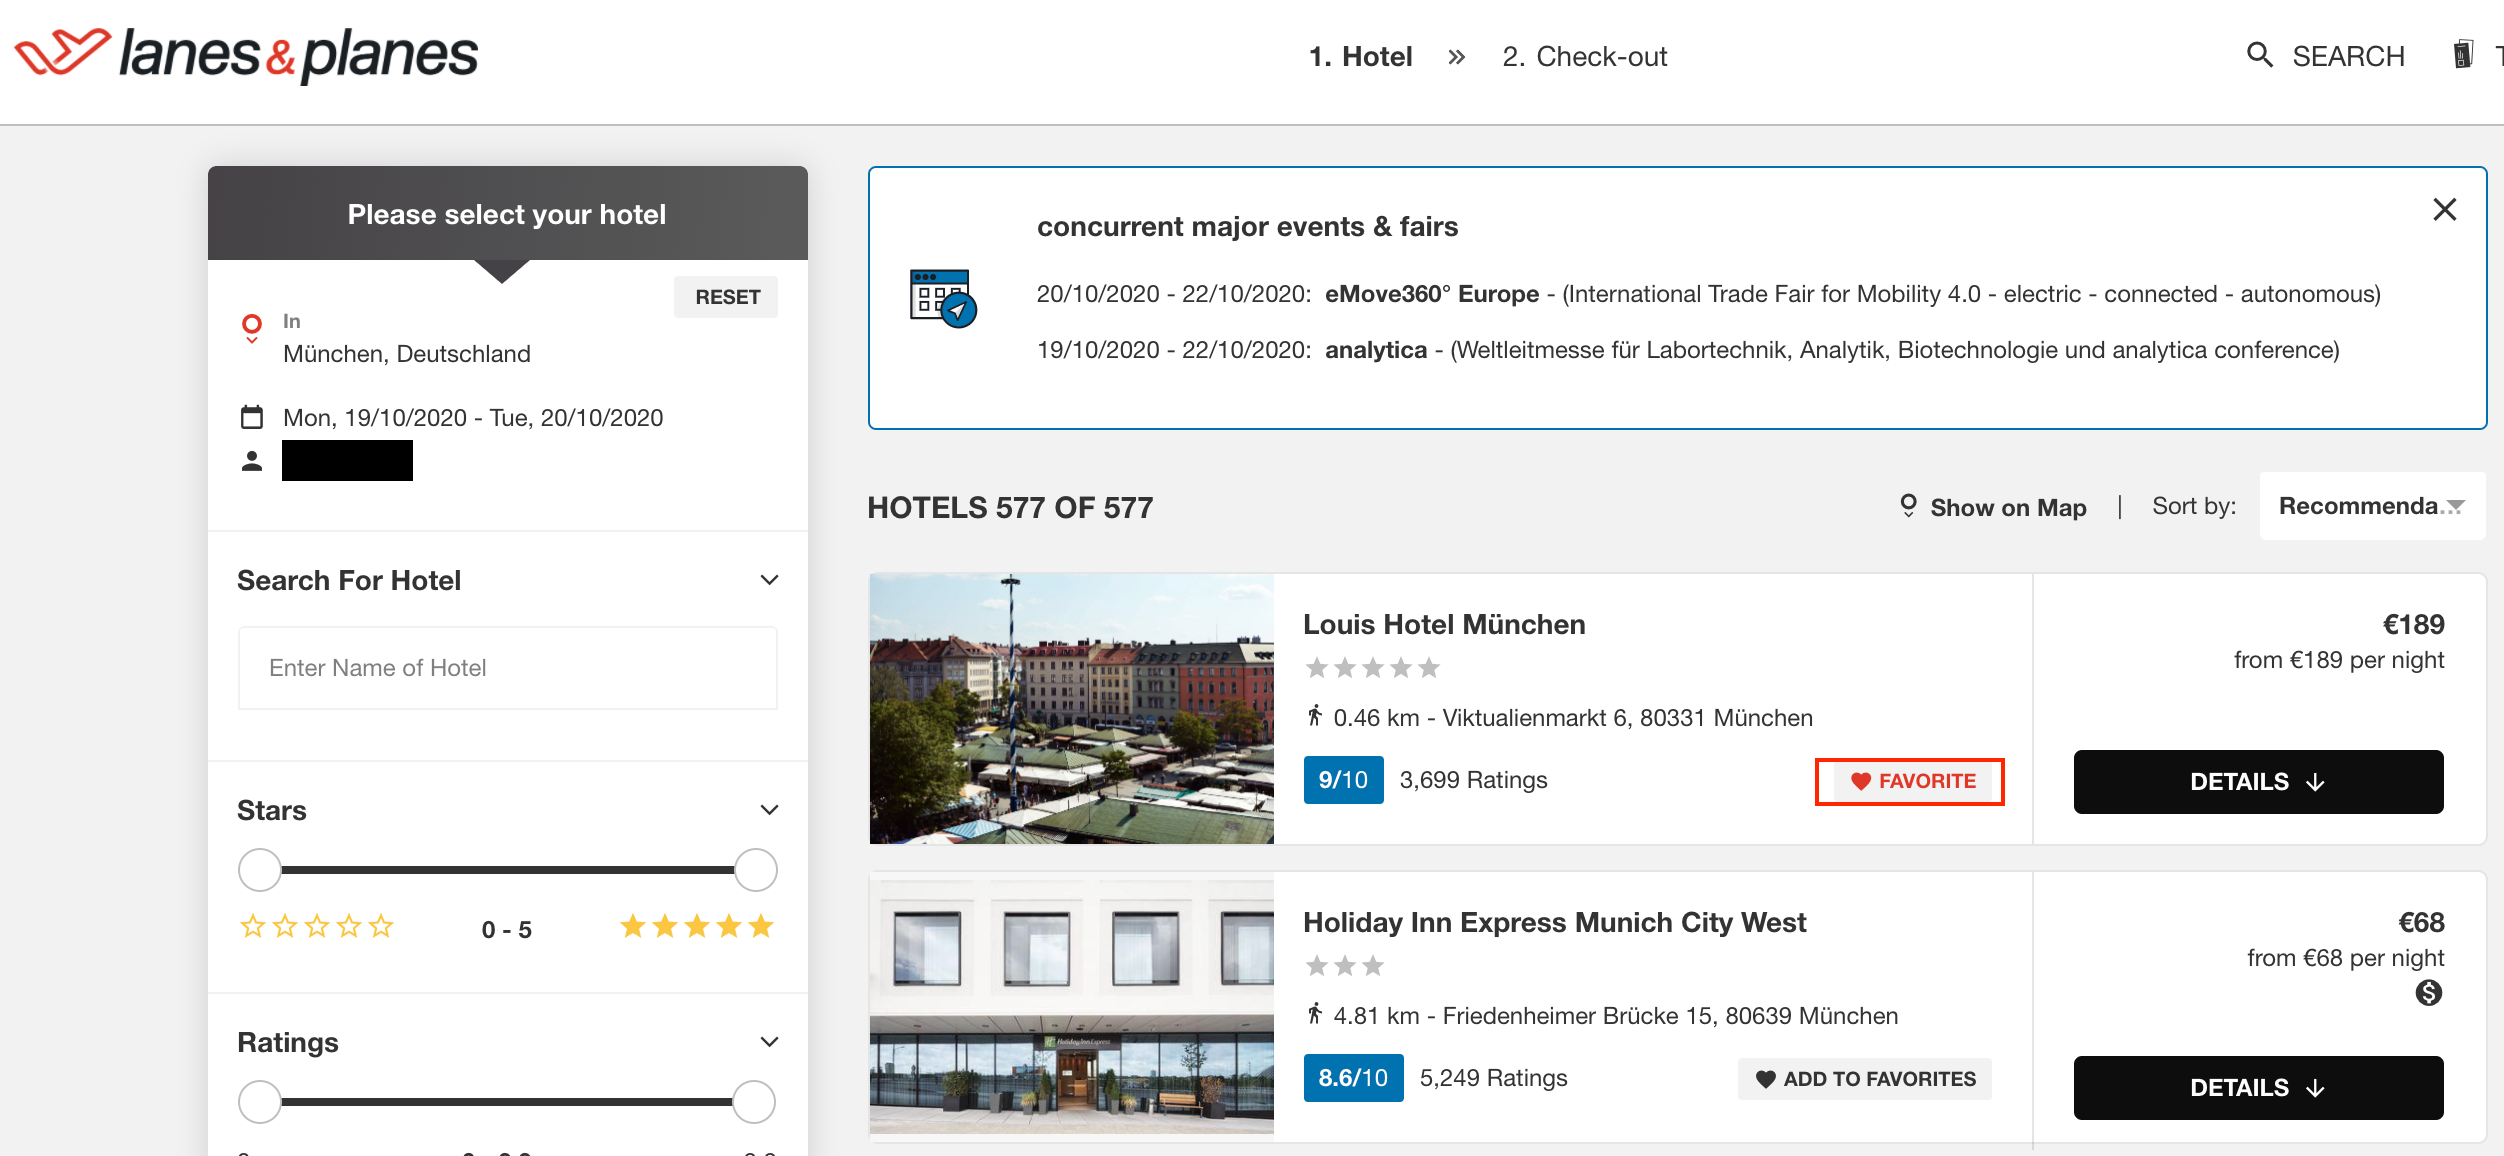
Task: Open the search magnifier icon
Action: pyautogui.click(x=2259, y=55)
